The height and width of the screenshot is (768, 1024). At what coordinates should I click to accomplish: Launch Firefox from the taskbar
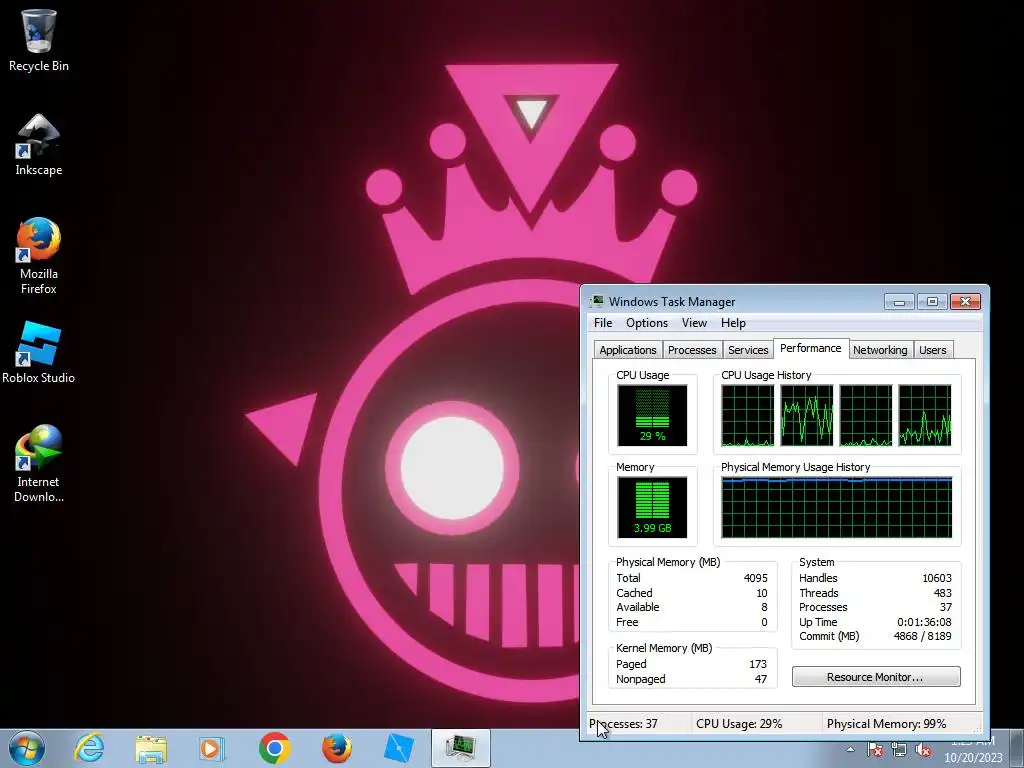(337, 748)
